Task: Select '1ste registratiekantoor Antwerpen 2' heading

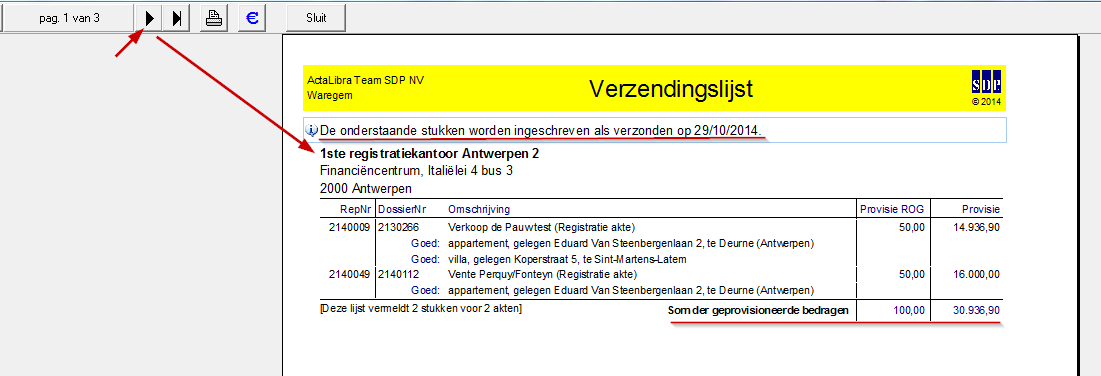Action: coord(429,153)
